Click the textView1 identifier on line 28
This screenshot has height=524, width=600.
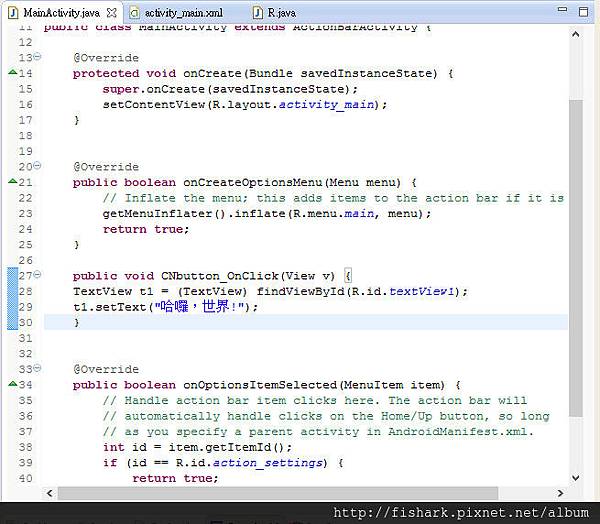(422, 292)
